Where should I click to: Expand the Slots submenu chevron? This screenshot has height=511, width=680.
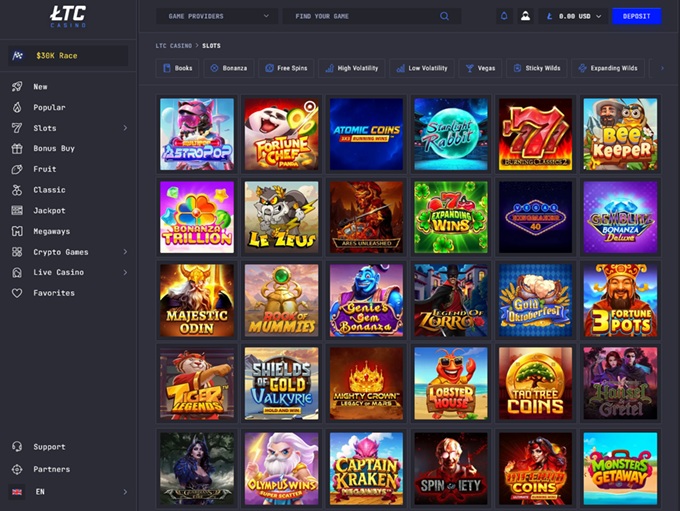125,128
